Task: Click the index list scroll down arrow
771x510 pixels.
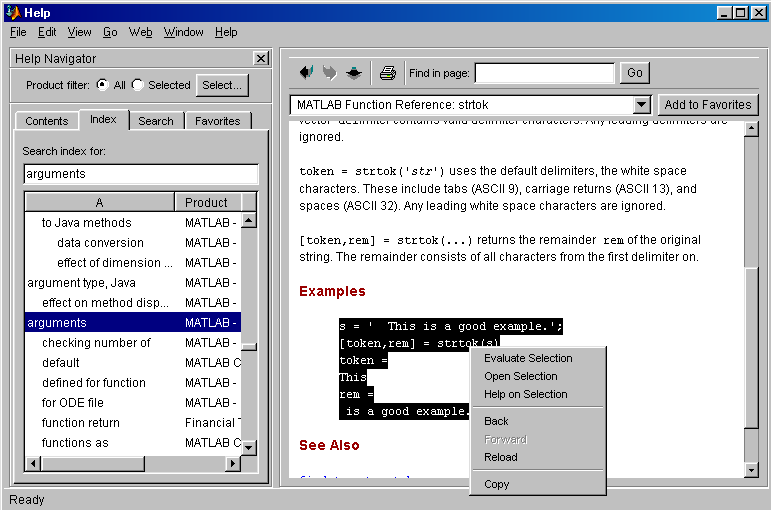Action: pyautogui.click(x=249, y=448)
